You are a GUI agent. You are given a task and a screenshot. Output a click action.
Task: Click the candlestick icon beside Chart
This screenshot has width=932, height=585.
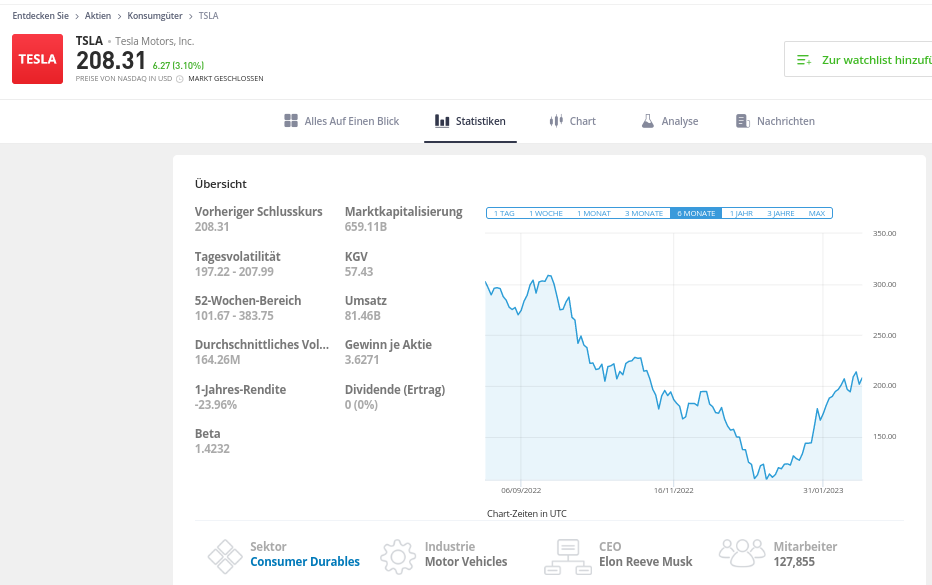(556, 121)
